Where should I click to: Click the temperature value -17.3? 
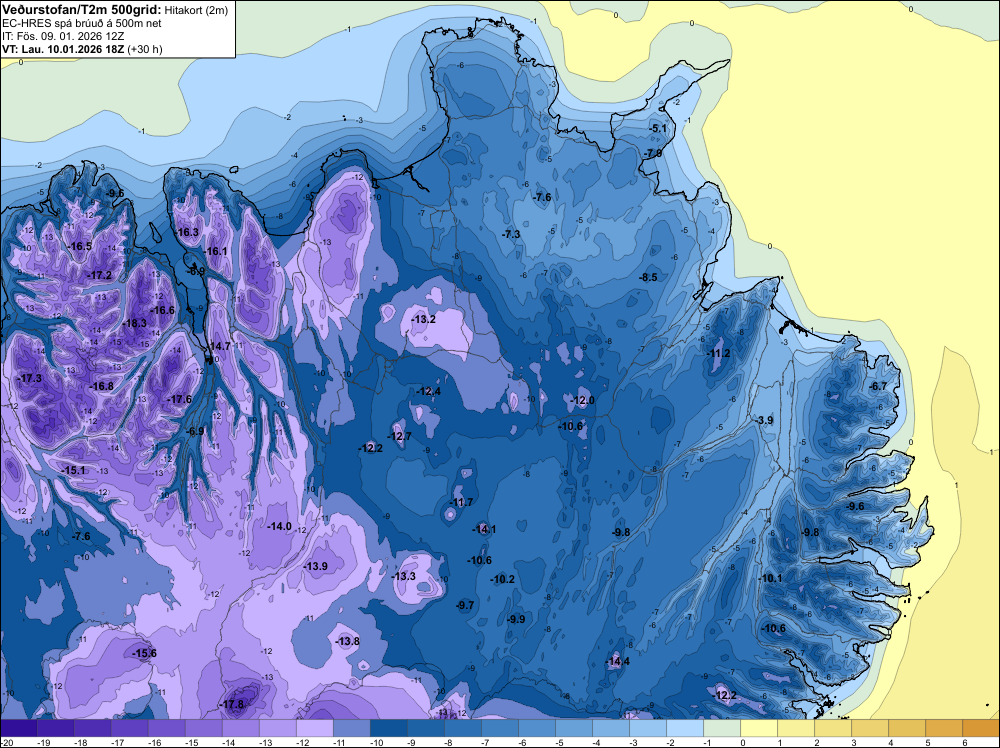pos(29,378)
